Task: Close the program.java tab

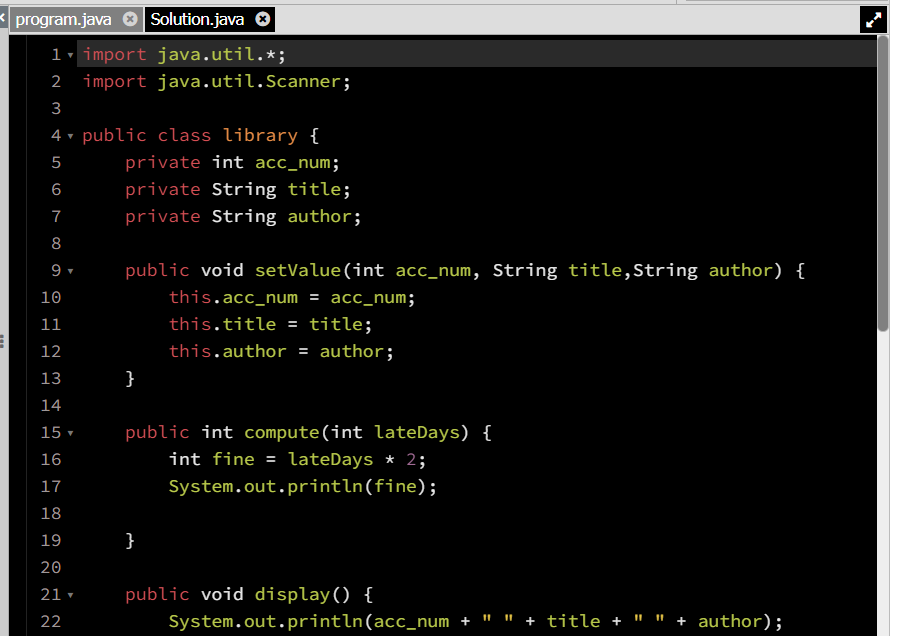Action: point(131,19)
